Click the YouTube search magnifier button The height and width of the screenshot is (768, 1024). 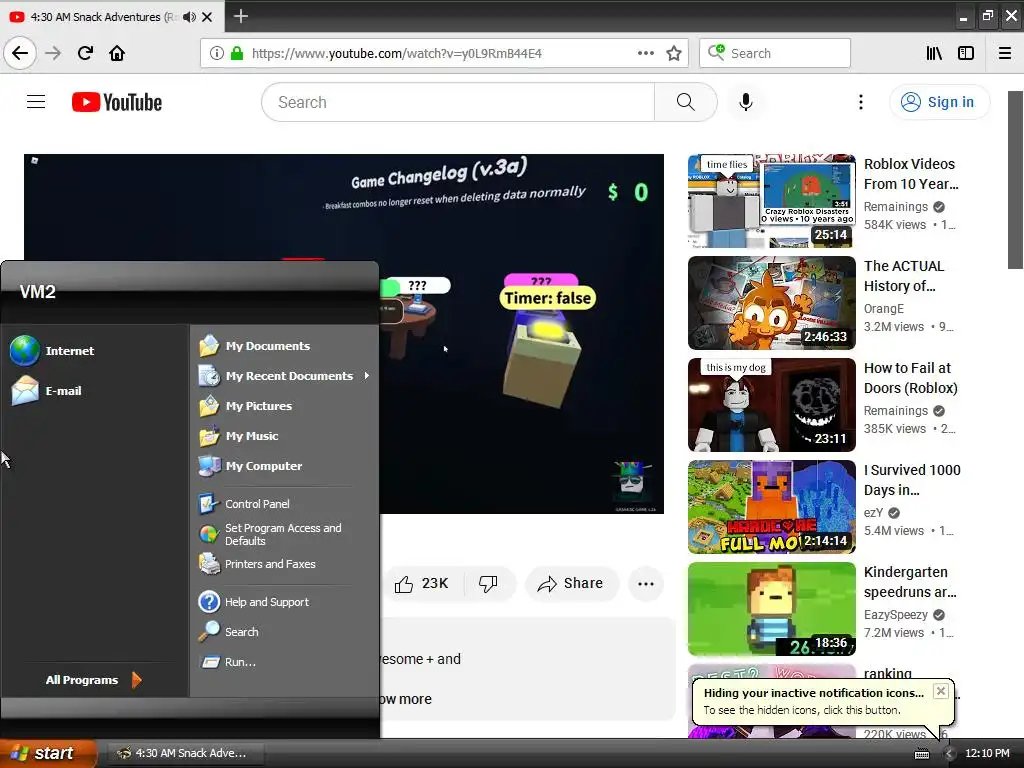686,102
